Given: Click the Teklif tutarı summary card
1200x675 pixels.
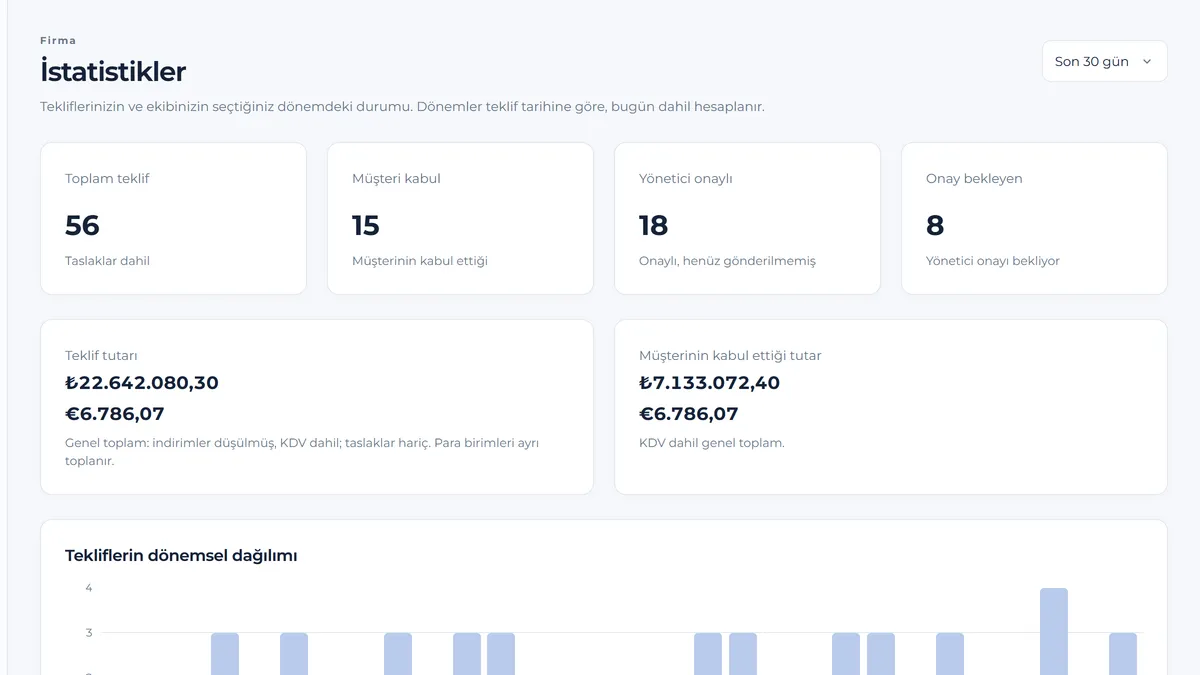Looking at the screenshot, I should pos(317,407).
